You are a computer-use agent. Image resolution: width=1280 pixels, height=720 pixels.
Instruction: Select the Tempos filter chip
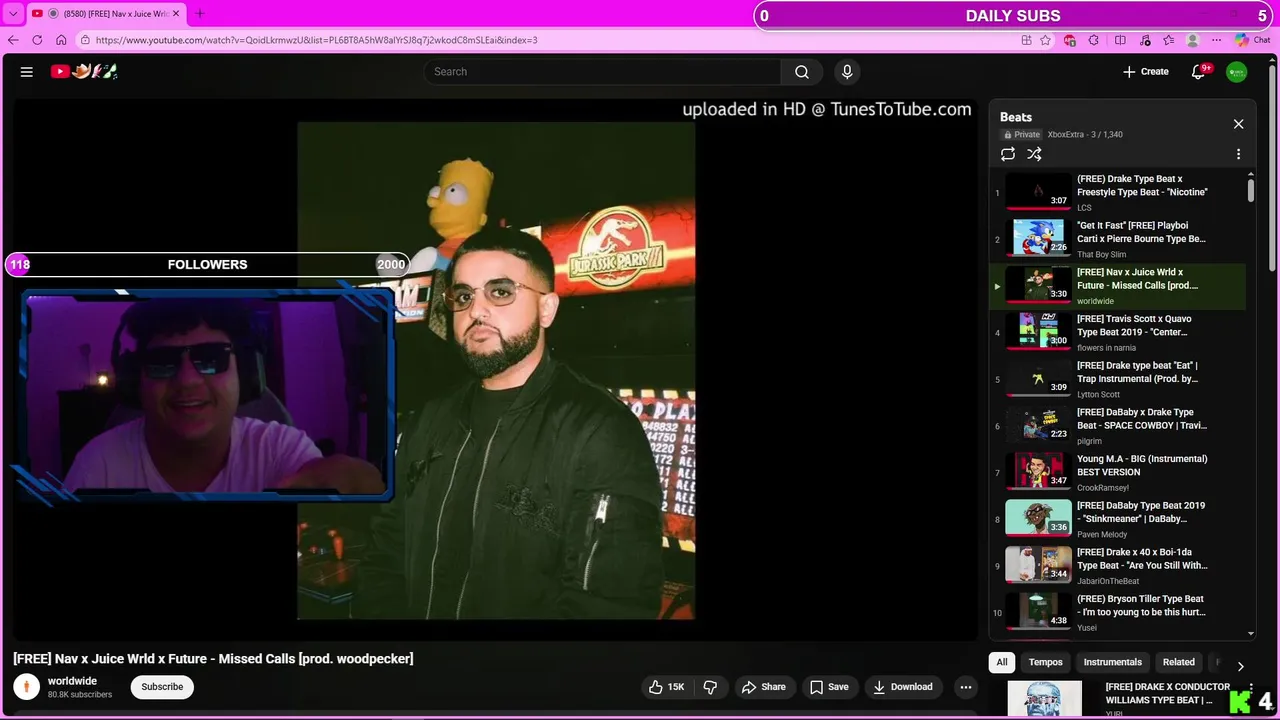point(1046,662)
